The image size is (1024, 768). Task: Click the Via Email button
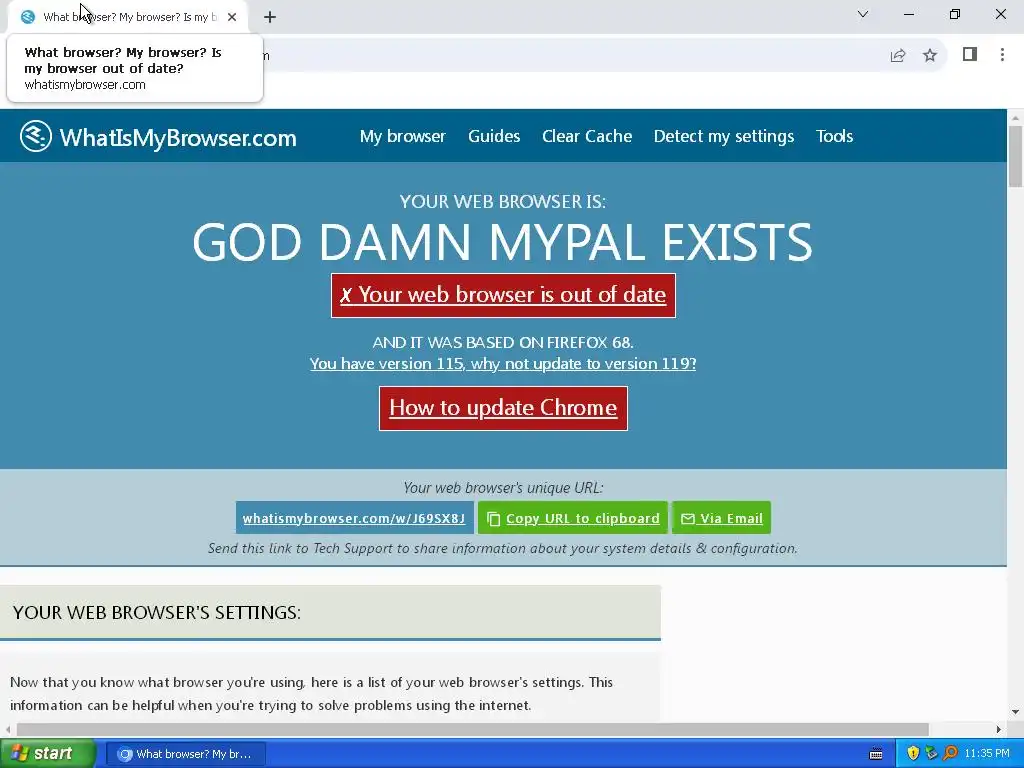(722, 518)
